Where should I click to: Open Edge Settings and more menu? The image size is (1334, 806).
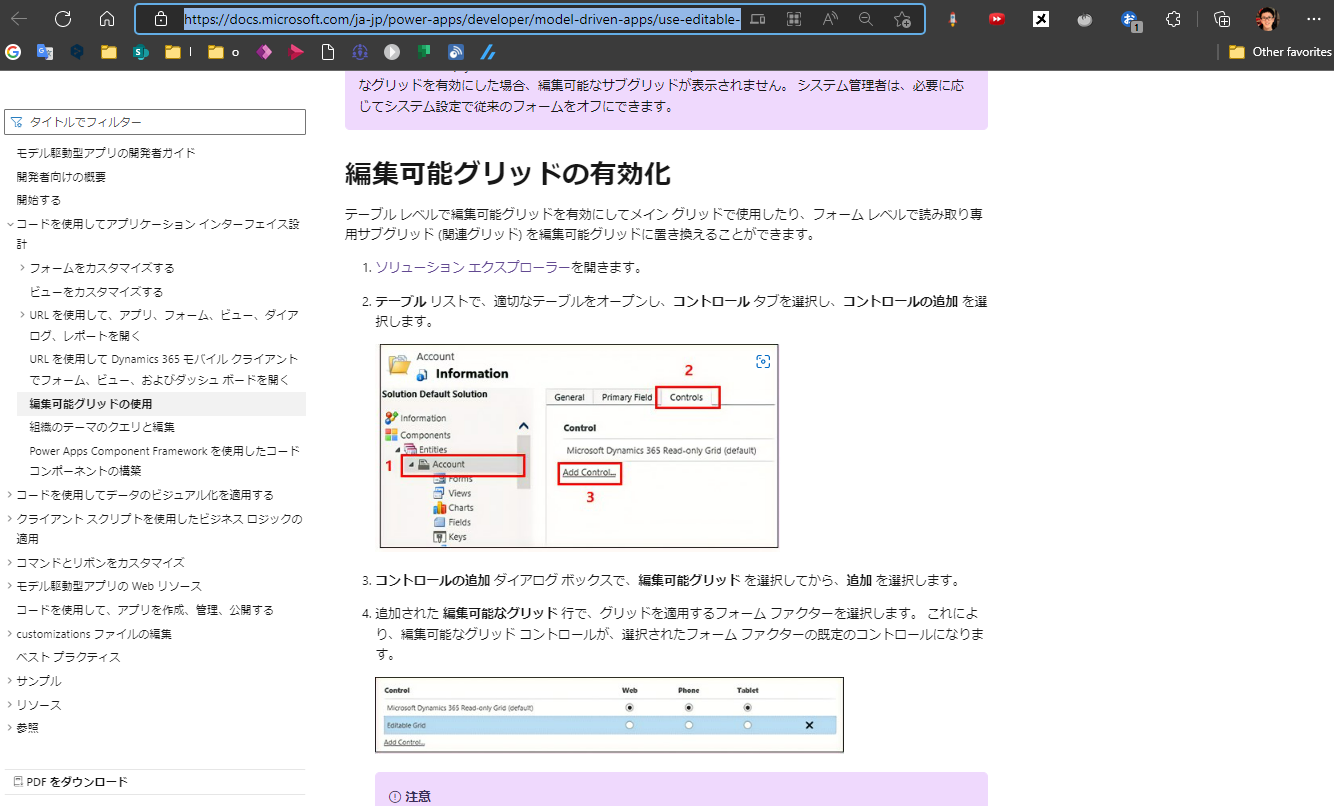(1313, 19)
